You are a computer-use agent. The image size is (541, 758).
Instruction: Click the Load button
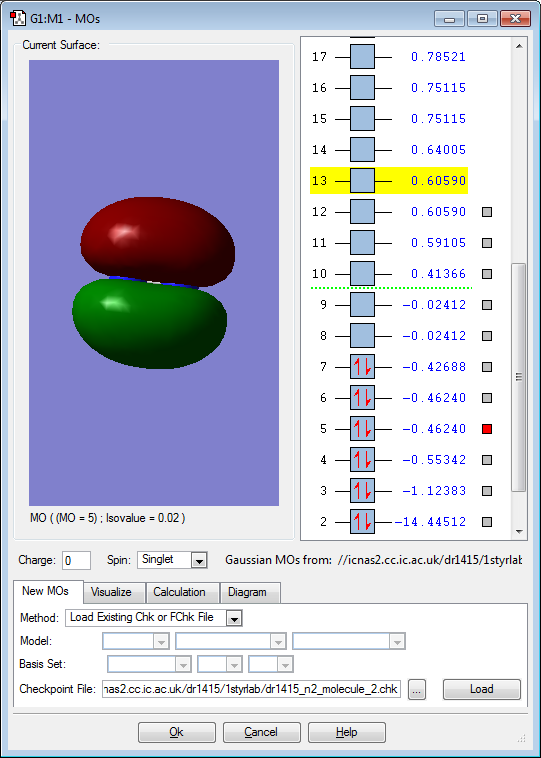coord(482,689)
